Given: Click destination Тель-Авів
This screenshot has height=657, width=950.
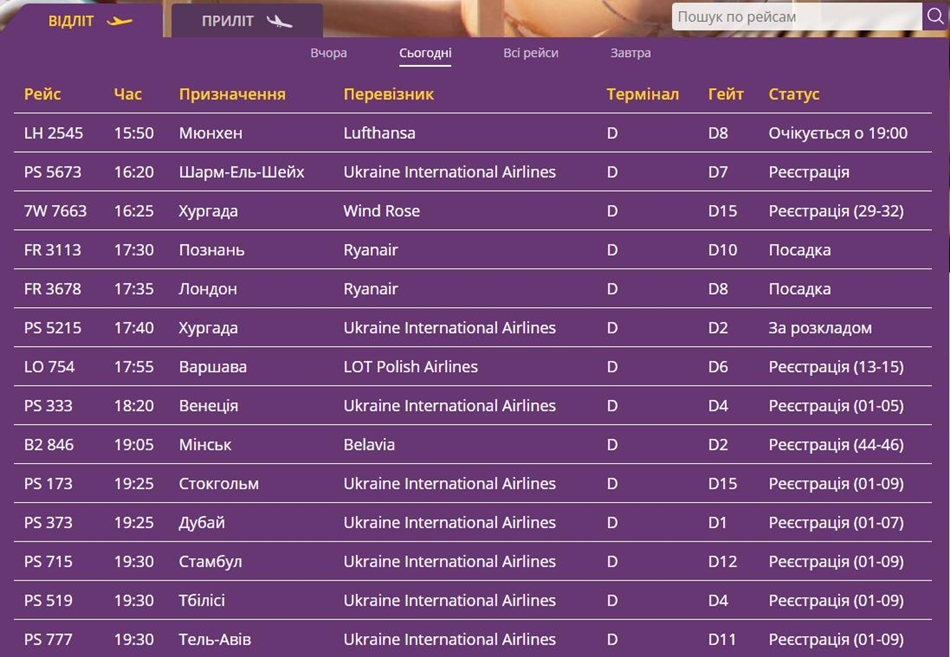Looking at the screenshot, I should coord(215,639).
